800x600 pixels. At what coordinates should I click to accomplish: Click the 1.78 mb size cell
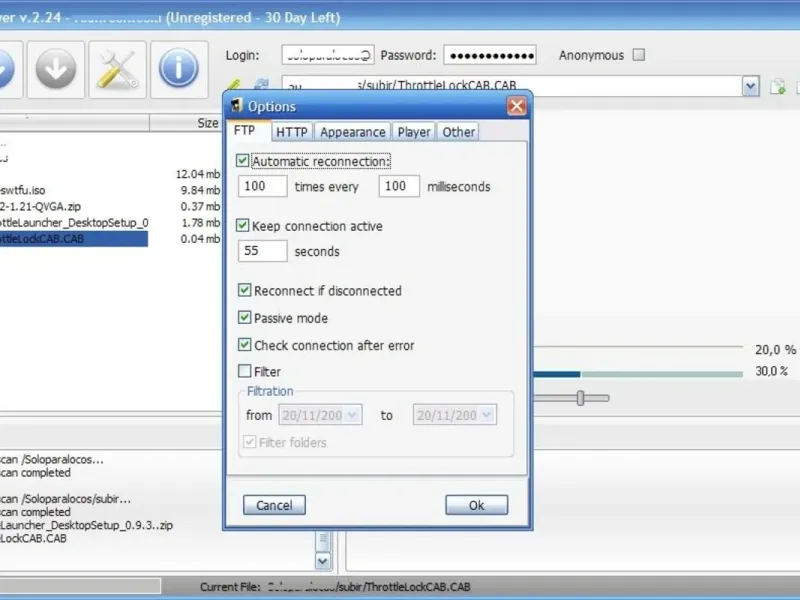pos(201,223)
